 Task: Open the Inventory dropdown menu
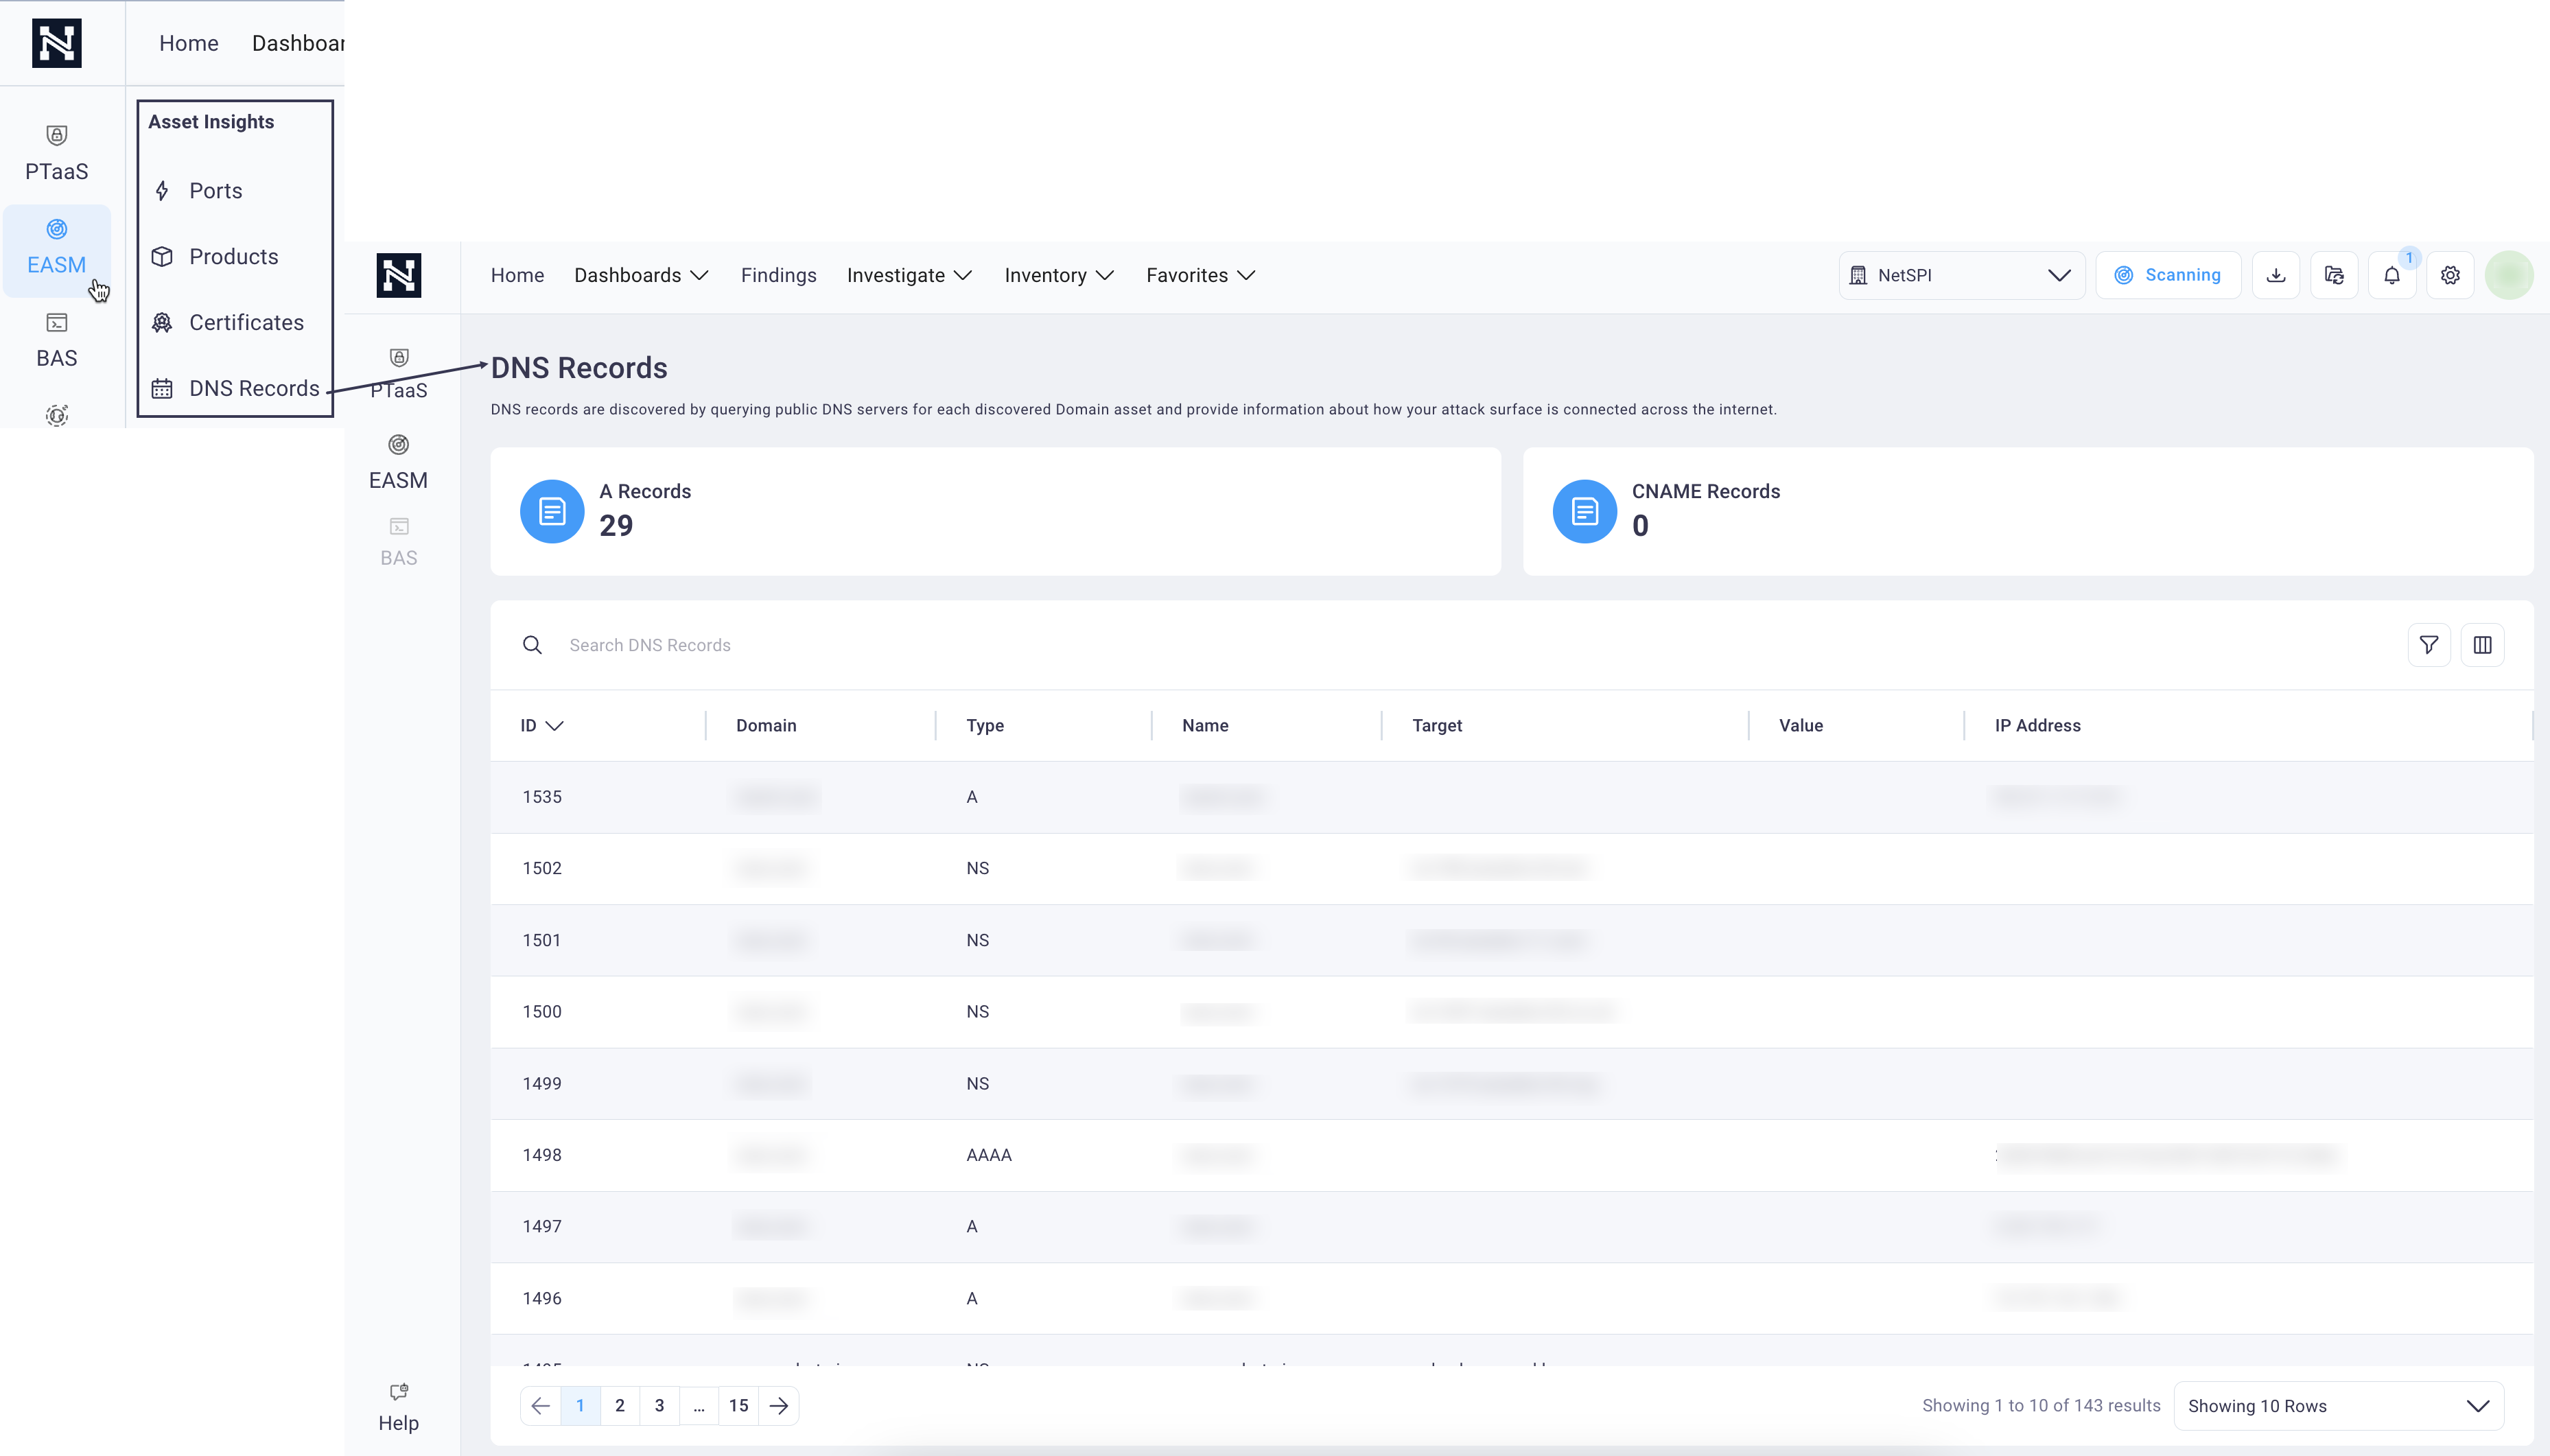click(1057, 275)
